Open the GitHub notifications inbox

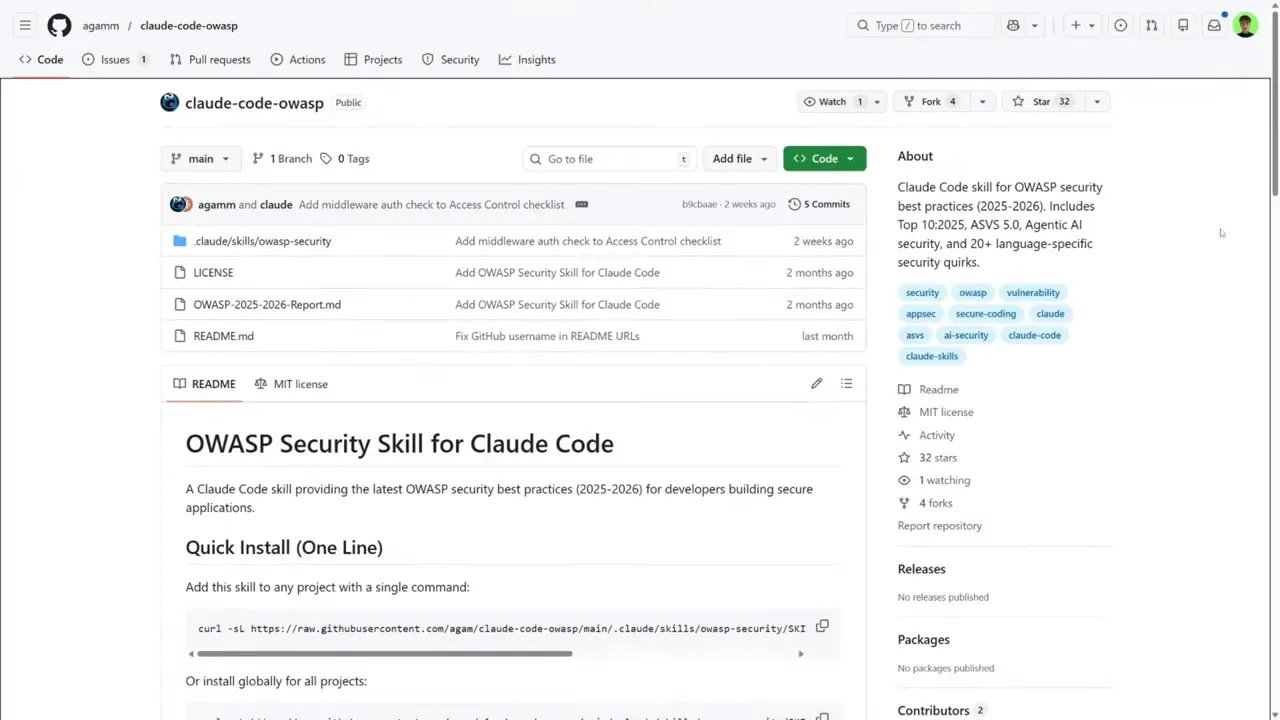(1214, 25)
